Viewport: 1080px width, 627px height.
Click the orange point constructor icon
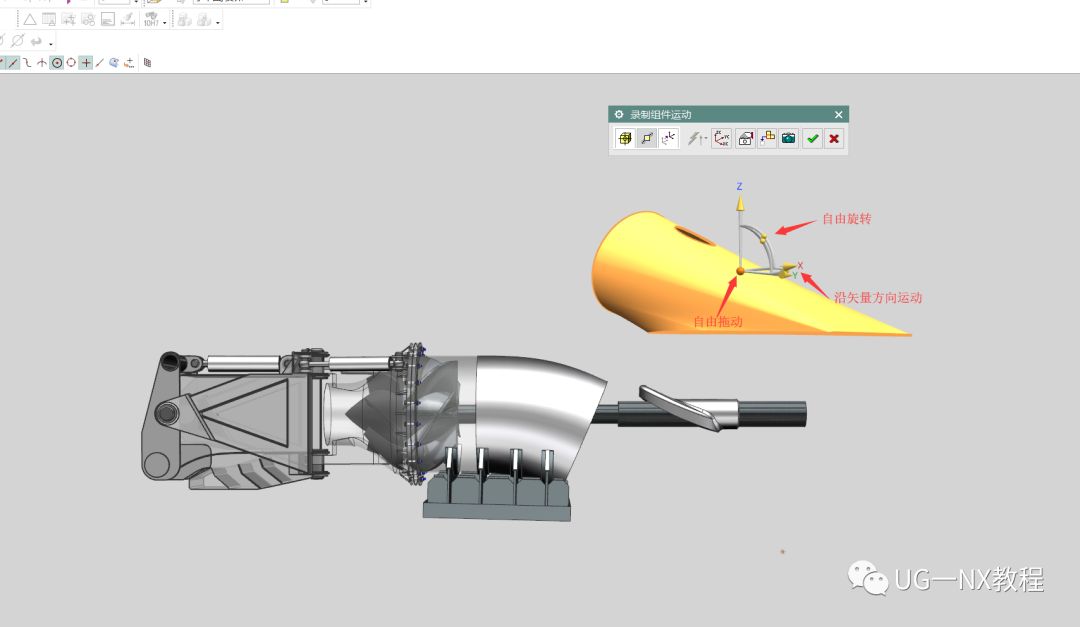[129, 63]
